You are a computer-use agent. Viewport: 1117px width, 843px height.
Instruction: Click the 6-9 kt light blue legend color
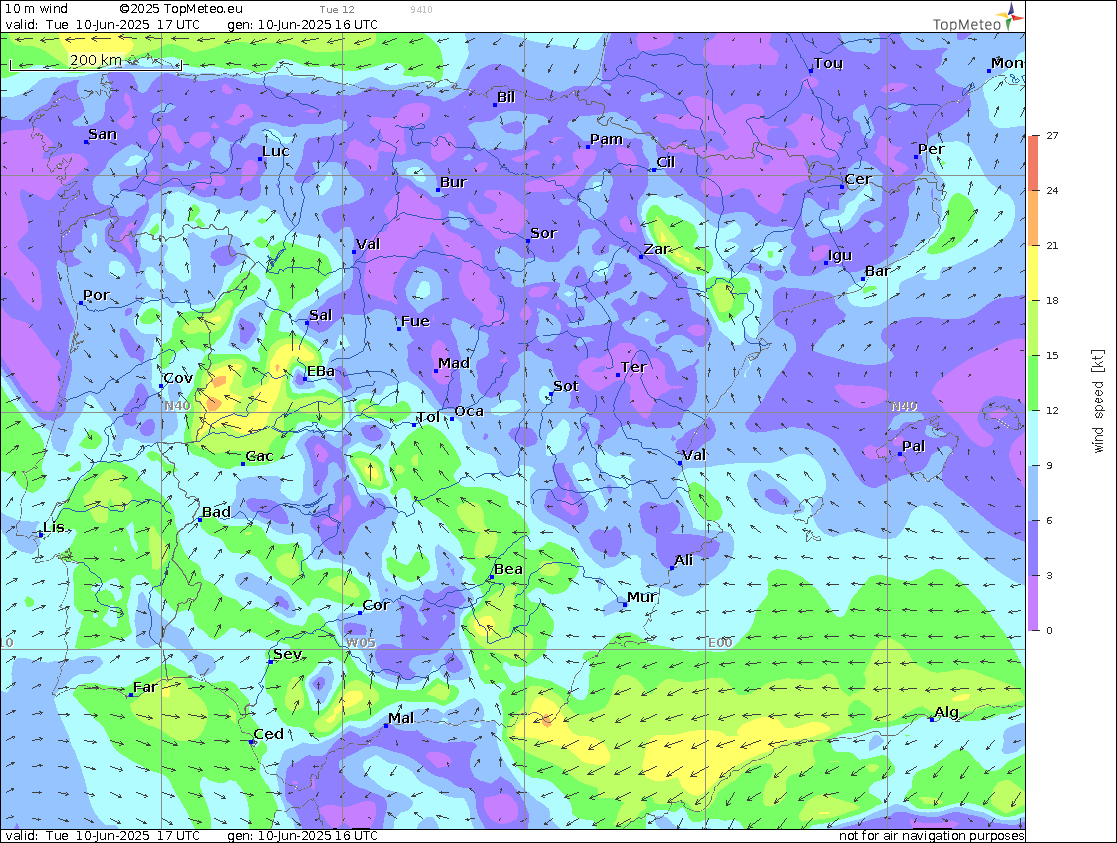point(1034,492)
